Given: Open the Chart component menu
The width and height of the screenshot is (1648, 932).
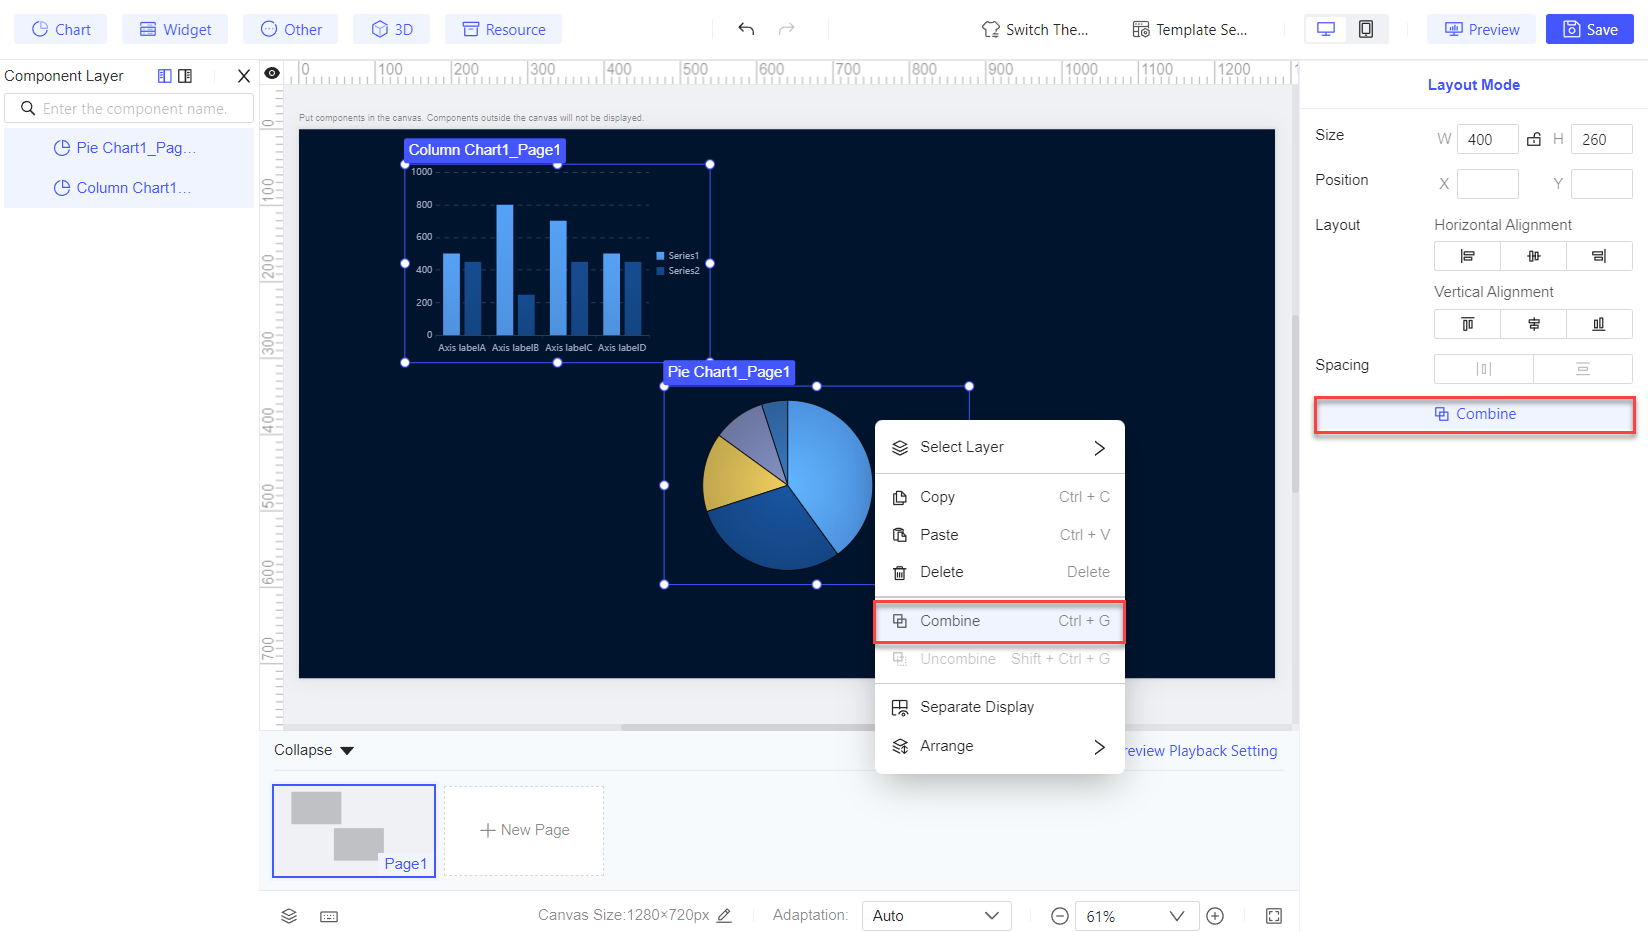Looking at the screenshot, I should (x=61, y=29).
